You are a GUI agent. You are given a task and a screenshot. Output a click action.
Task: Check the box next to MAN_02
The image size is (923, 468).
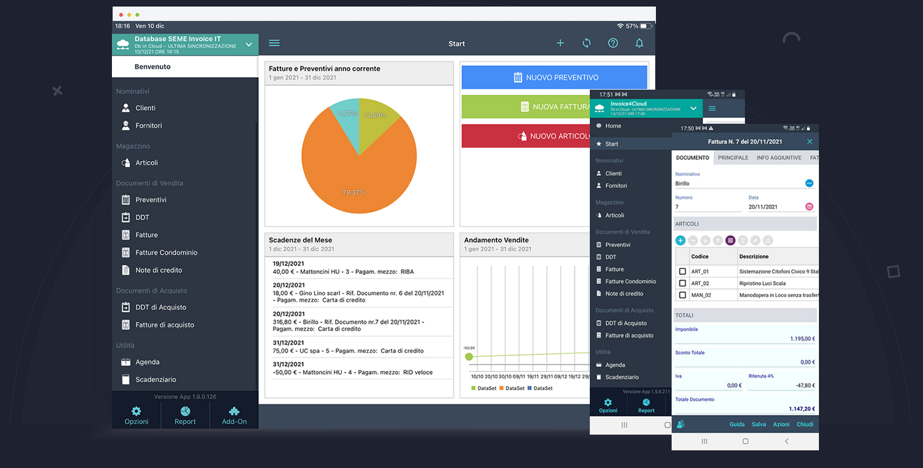(x=683, y=295)
